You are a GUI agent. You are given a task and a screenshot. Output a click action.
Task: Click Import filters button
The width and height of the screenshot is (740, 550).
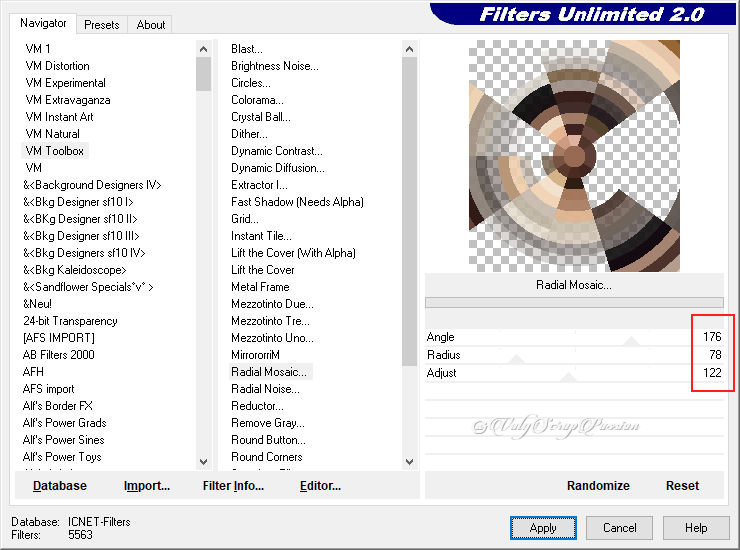pyautogui.click(x=147, y=486)
